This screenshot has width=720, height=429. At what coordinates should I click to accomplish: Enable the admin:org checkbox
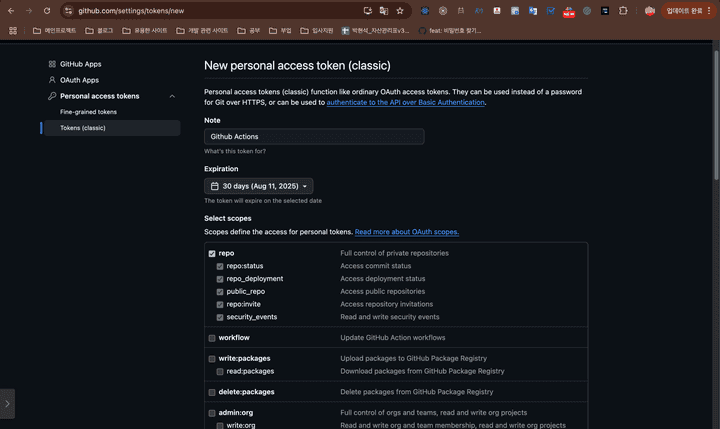coord(212,413)
